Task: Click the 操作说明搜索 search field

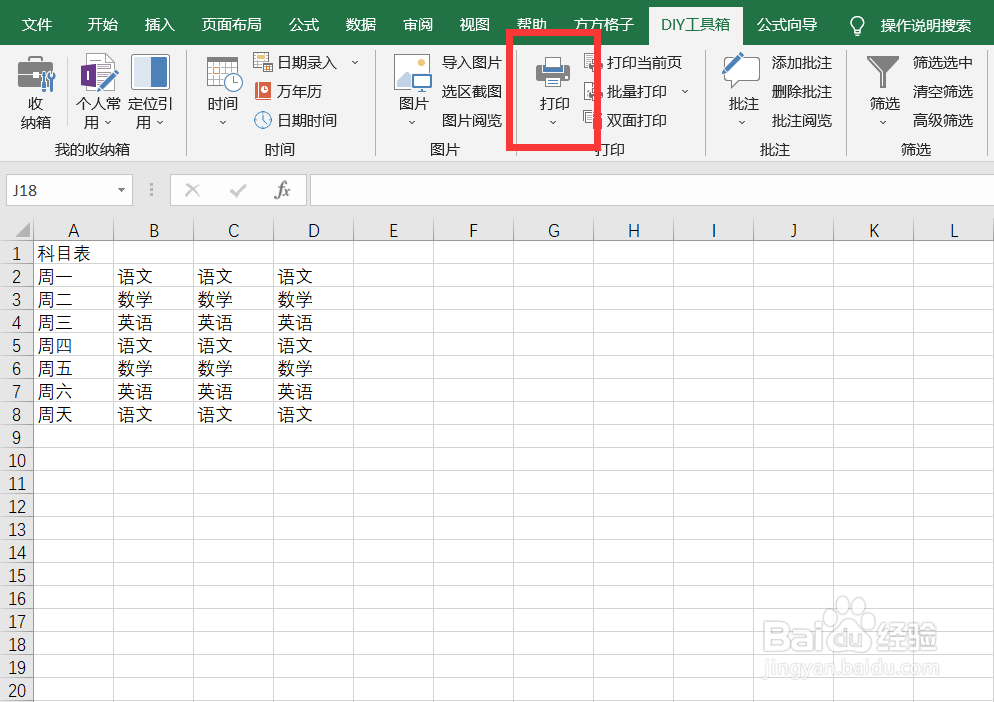Action: point(926,25)
